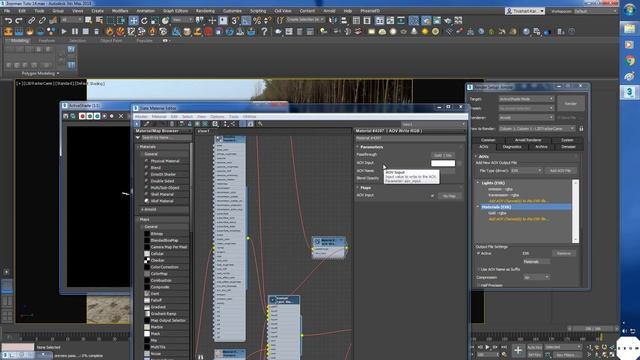Click the Passthrough material button
640x360 pixels.
click(443, 155)
